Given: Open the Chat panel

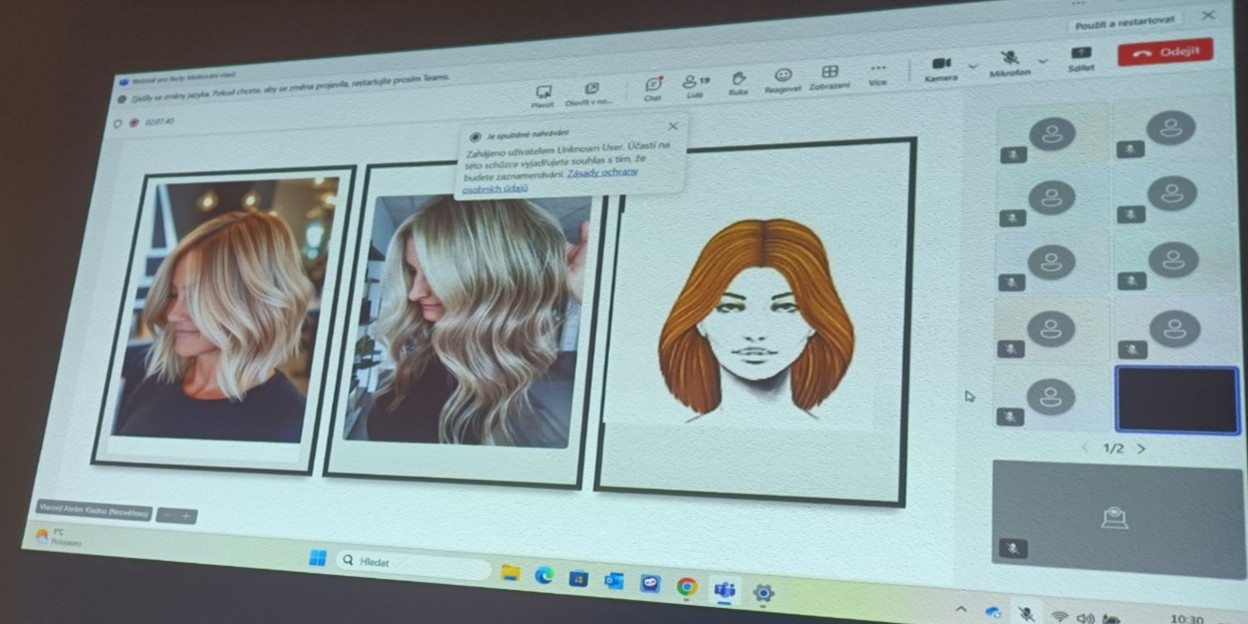Looking at the screenshot, I should tap(653, 84).
